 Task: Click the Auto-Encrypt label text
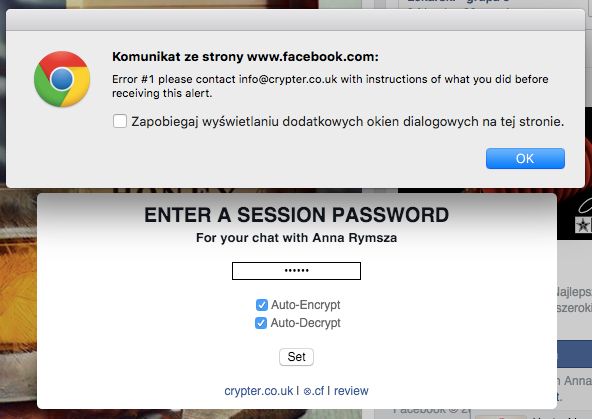[306, 305]
